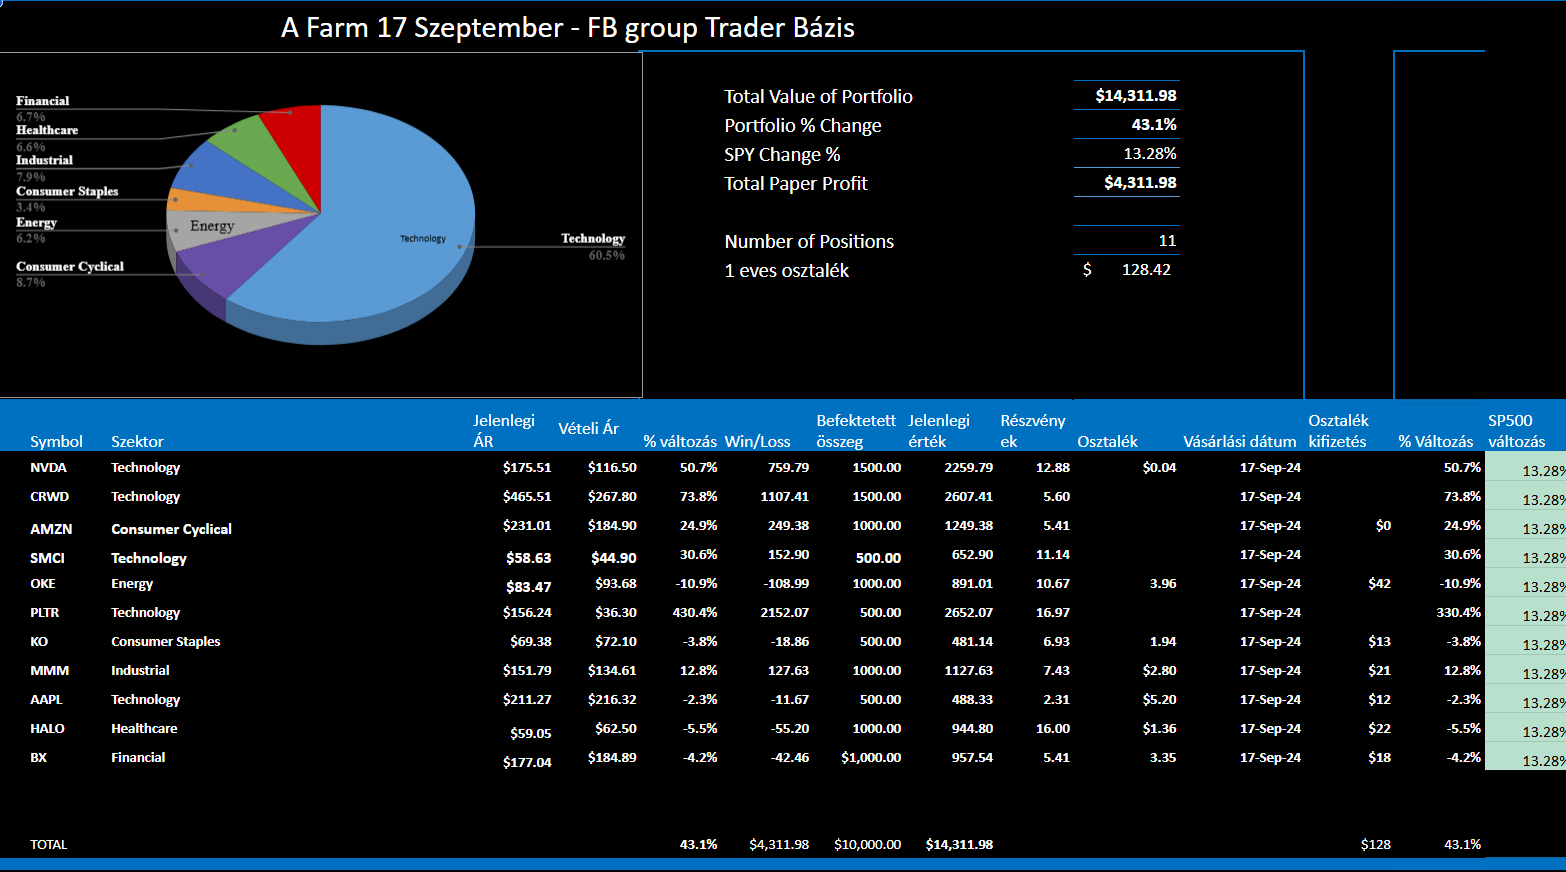This screenshot has width=1566, height=872.
Task: Click CRWD's win/loss value 1107.41
Action: tap(785, 497)
